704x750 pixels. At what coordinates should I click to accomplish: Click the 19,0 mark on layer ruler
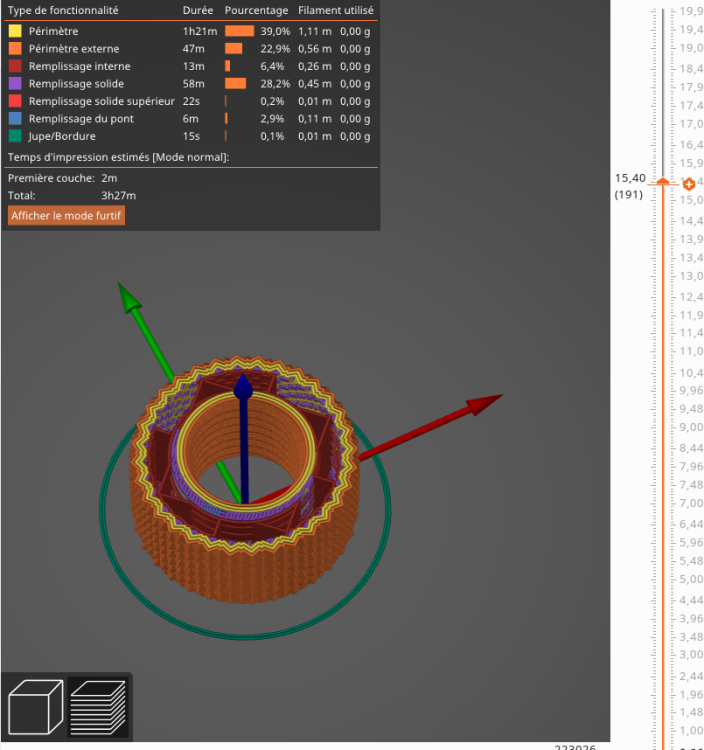click(691, 48)
